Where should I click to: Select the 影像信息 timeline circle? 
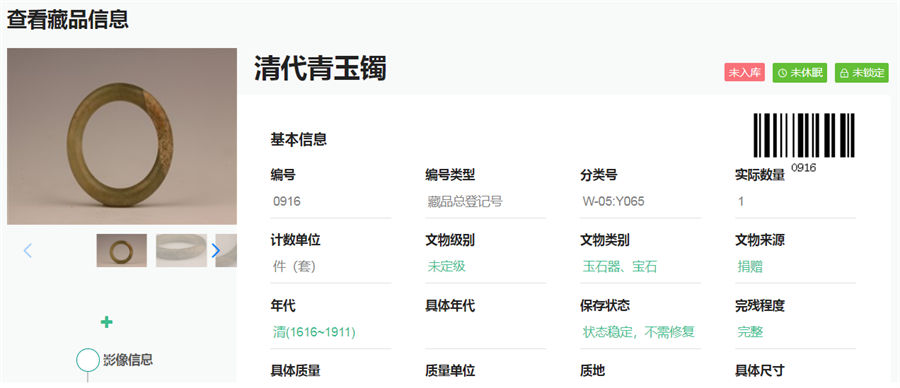pos(88,360)
